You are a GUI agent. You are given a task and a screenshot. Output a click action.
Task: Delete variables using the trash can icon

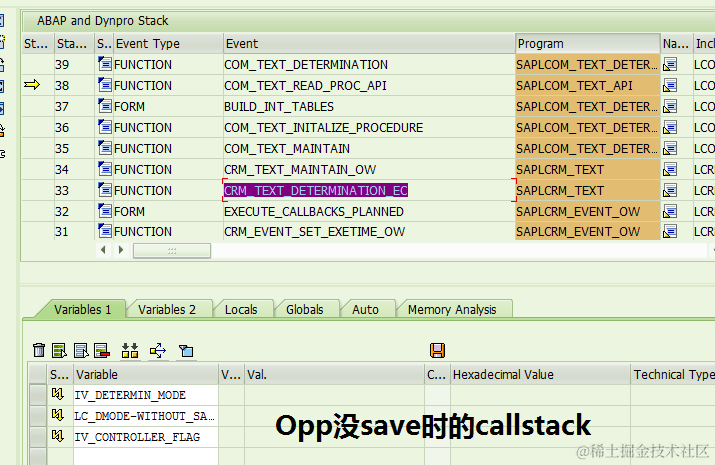[x=39, y=350]
